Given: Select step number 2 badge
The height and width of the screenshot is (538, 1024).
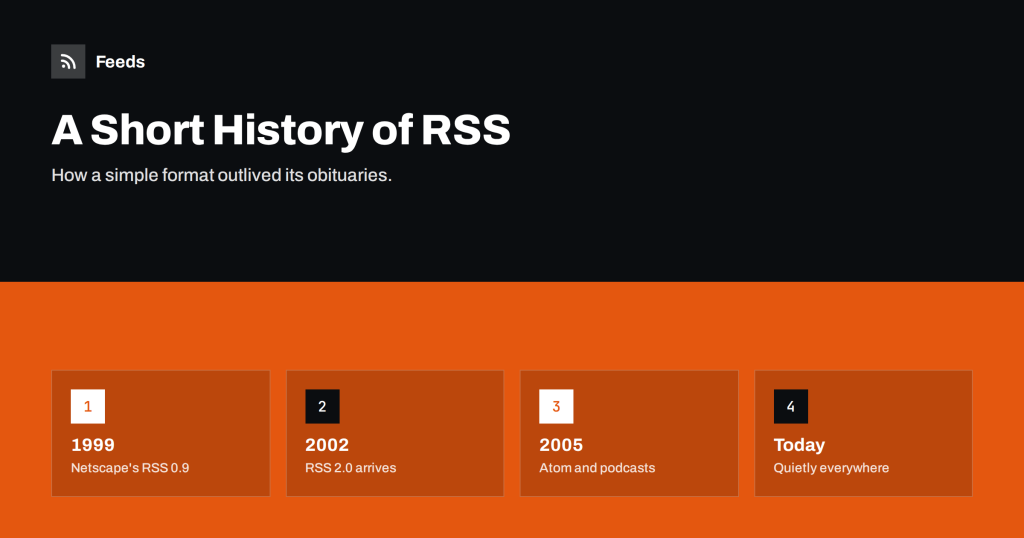Looking at the screenshot, I should (322, 406).
